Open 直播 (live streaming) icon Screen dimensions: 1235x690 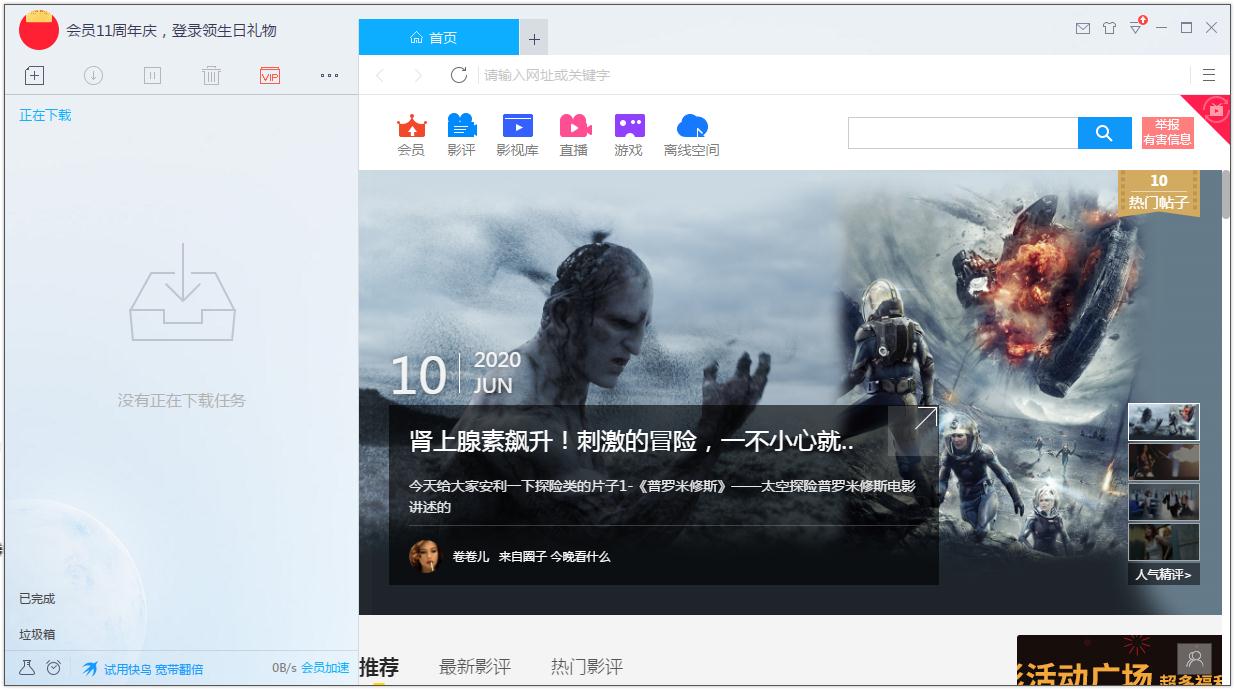574,133
